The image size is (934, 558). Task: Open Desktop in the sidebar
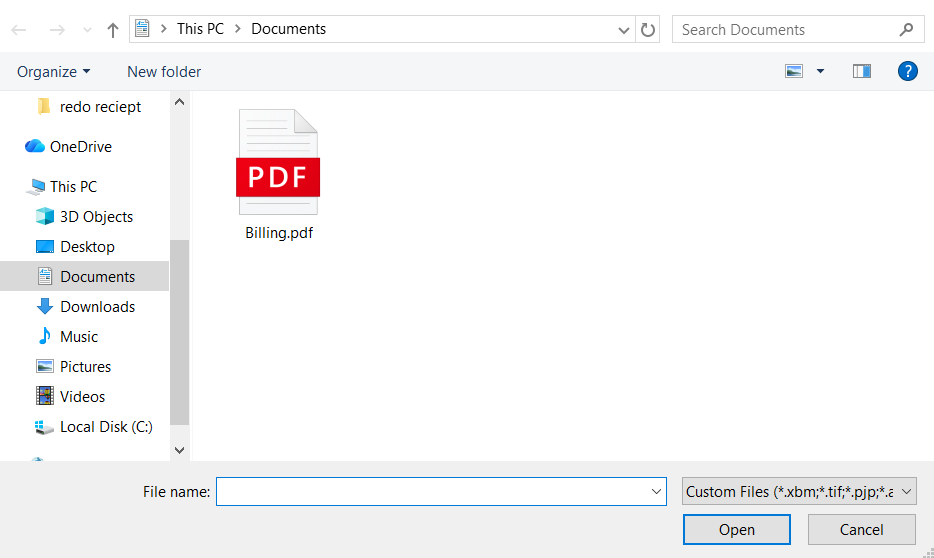tap(87, 247)
